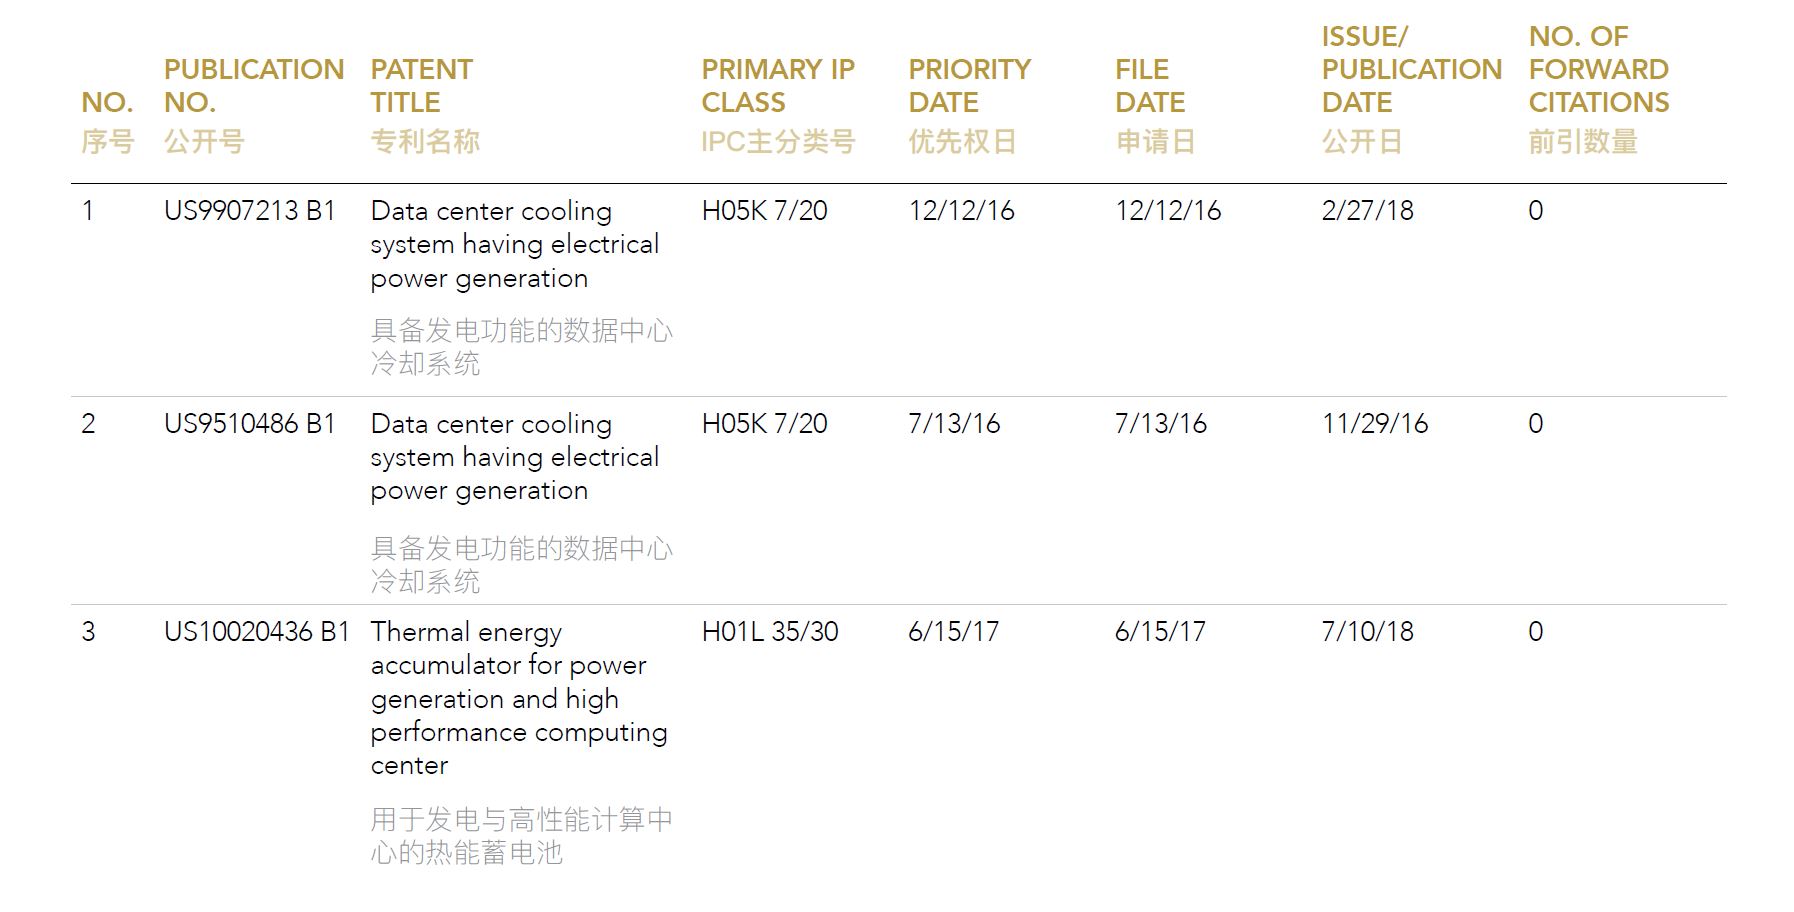Click the PATENT TITLE column header
This screenshot has width=1794, height=912.
(x=425, y=105)
